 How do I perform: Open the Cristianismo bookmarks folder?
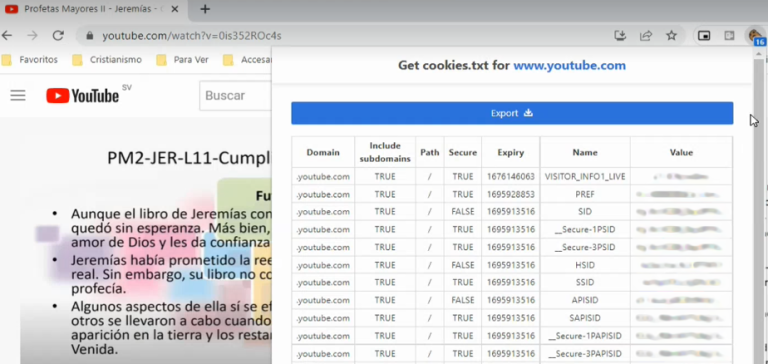click(107, 60)
